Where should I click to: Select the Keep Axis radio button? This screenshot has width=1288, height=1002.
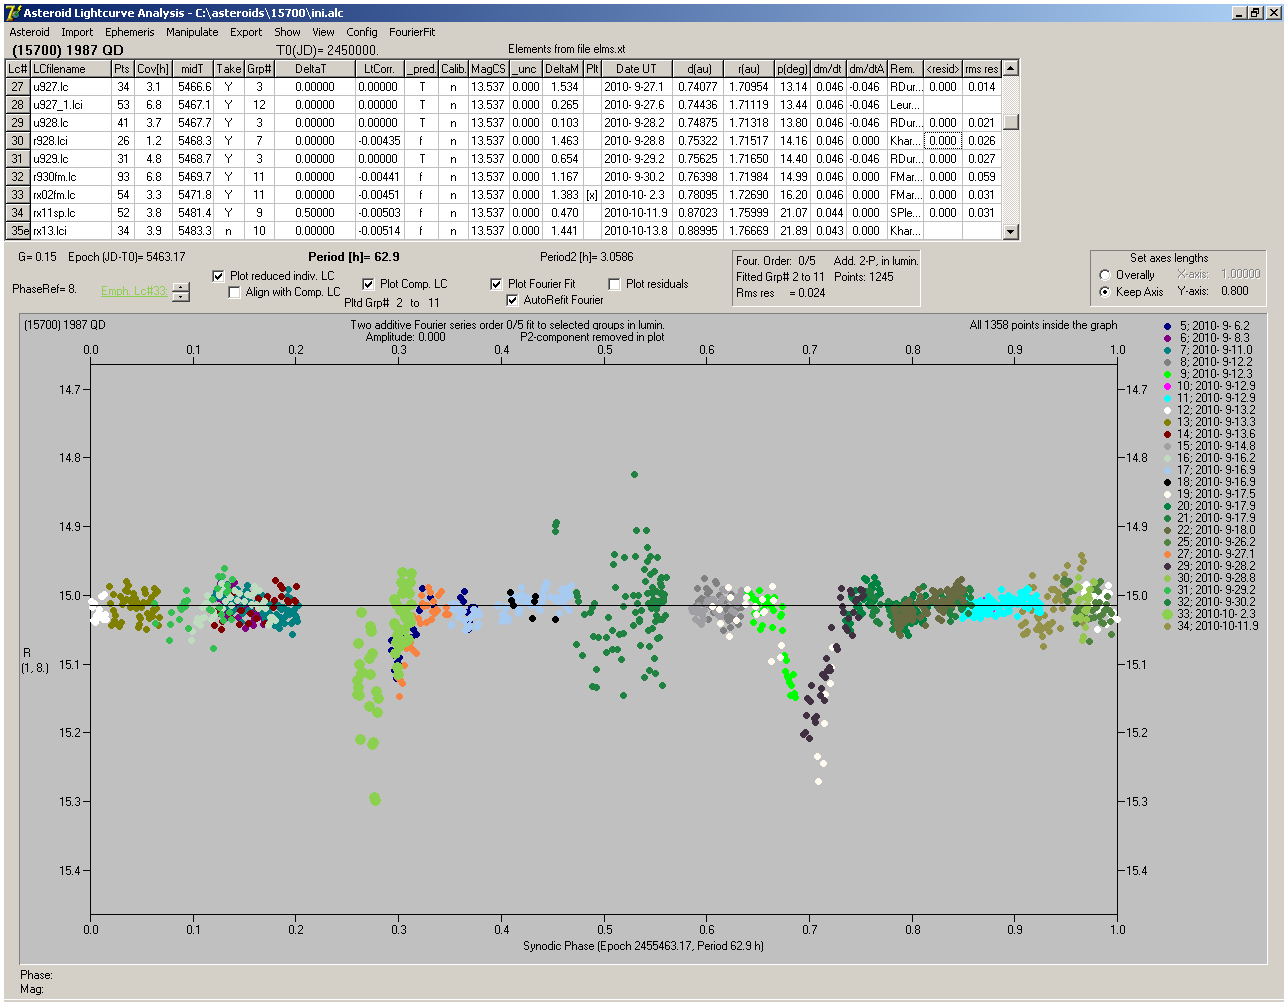[x=1105, y=292]
